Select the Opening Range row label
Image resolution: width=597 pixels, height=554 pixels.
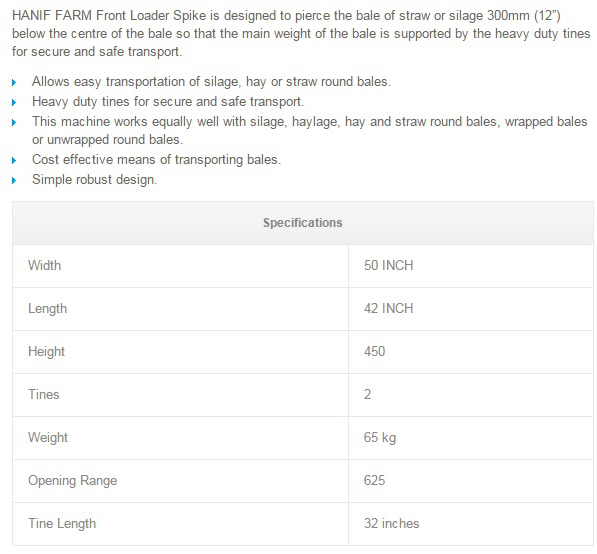pyautogui.click(x=73, y=481)
